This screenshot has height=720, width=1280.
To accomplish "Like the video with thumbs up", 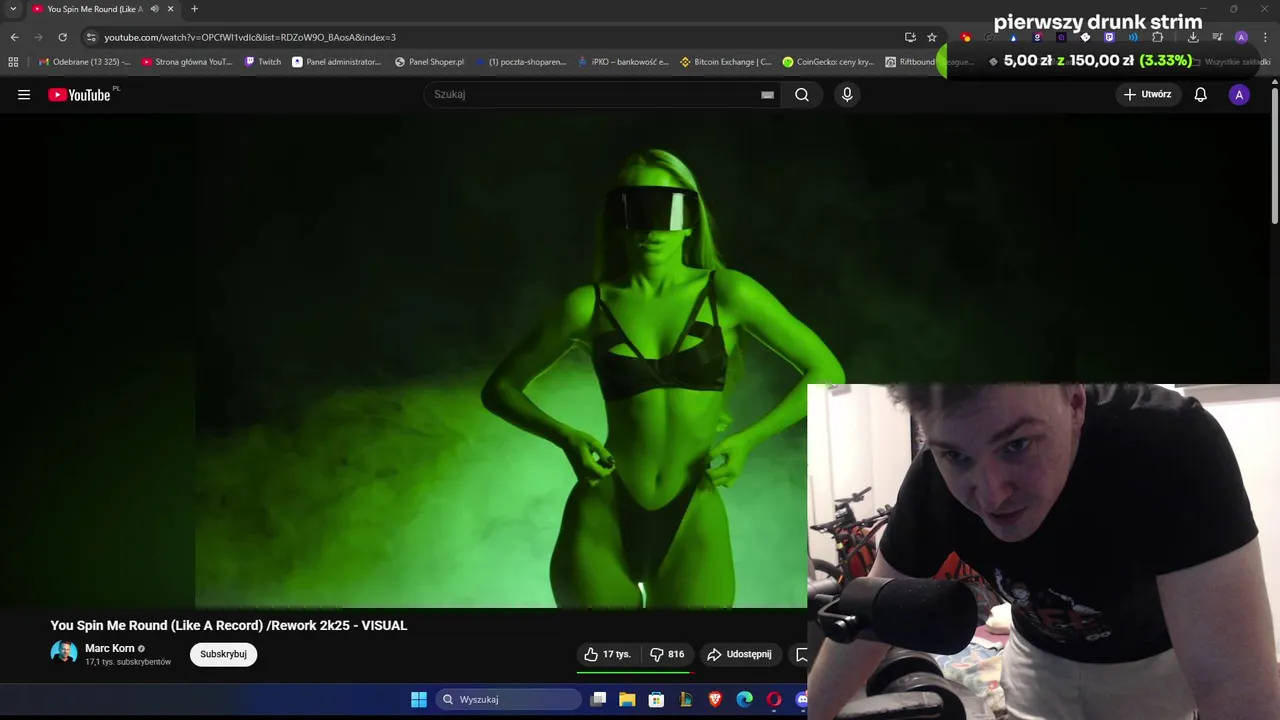I will [607, 654].
